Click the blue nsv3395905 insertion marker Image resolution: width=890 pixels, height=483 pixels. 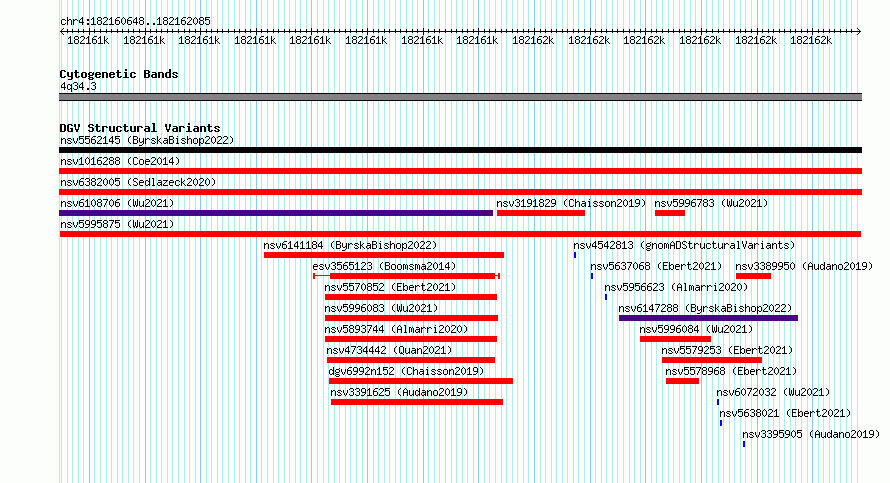(744, 444)
